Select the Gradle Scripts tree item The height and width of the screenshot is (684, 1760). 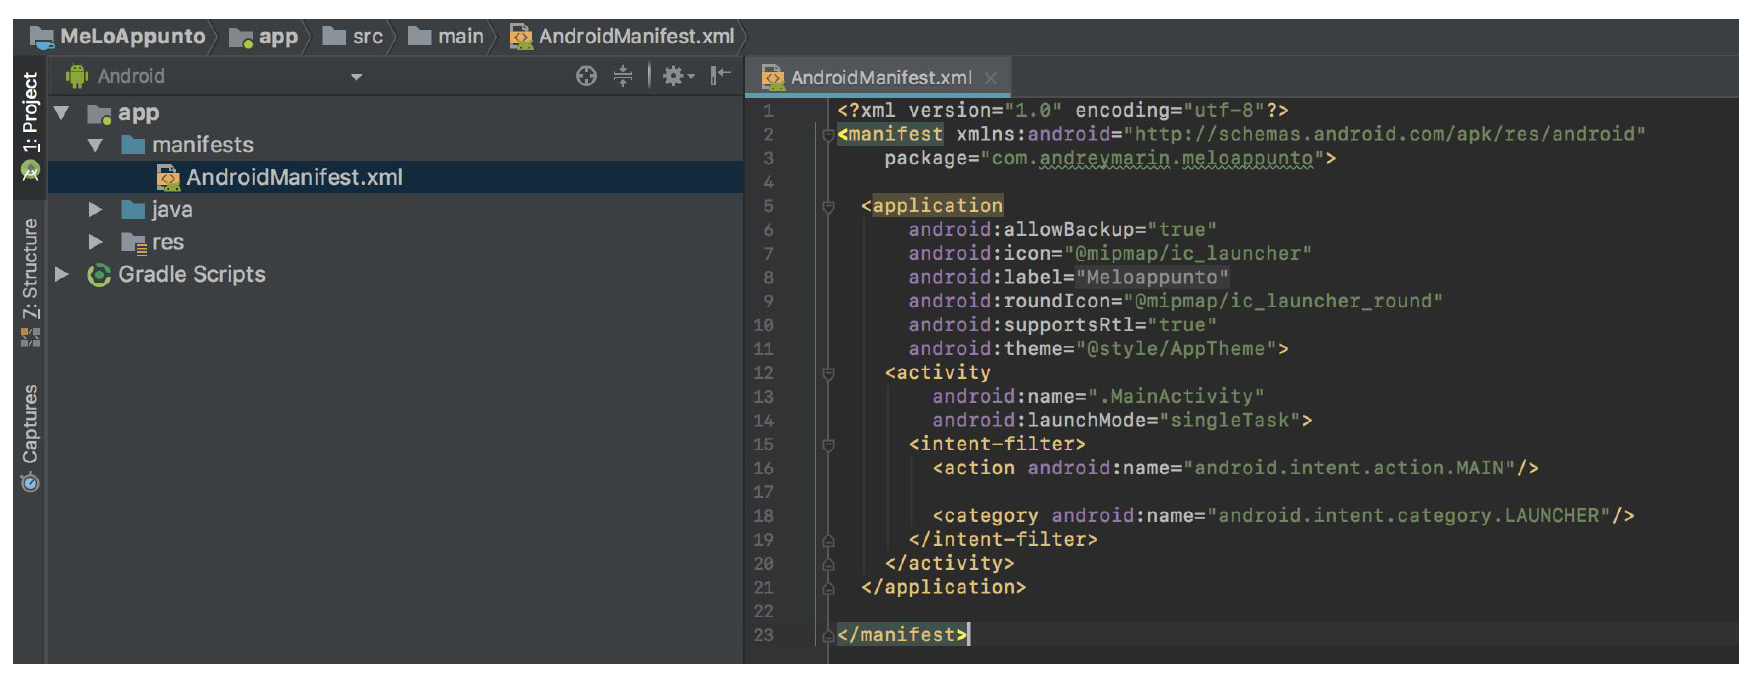(192, 275)
